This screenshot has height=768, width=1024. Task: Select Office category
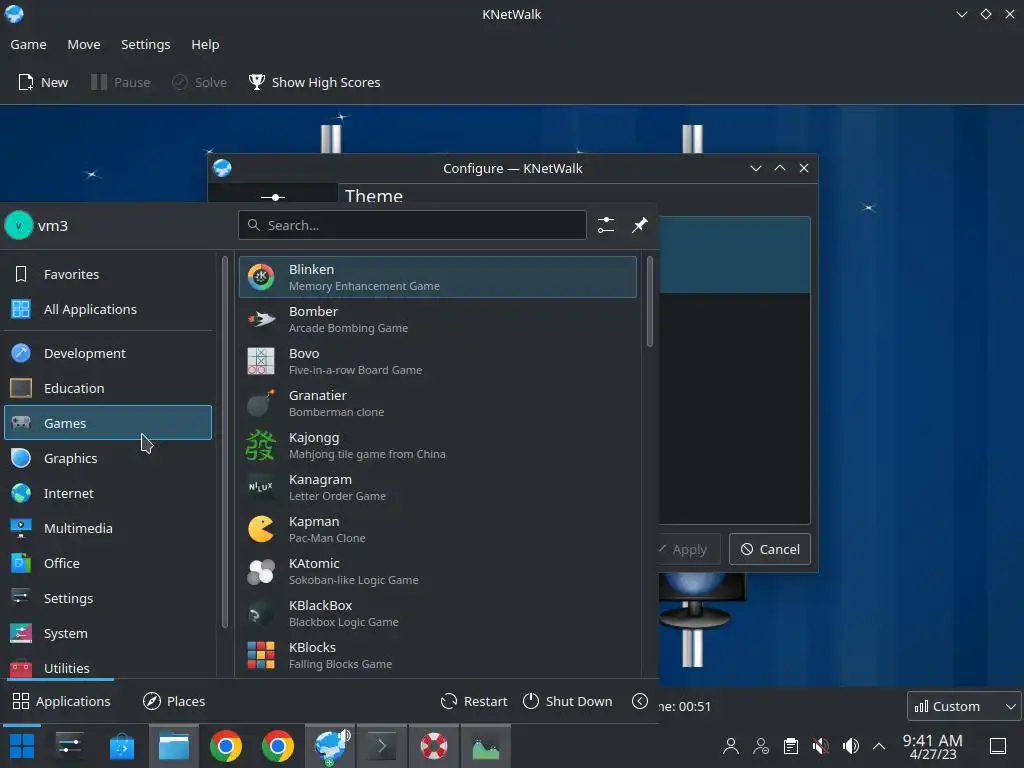(x=108, y=564)
